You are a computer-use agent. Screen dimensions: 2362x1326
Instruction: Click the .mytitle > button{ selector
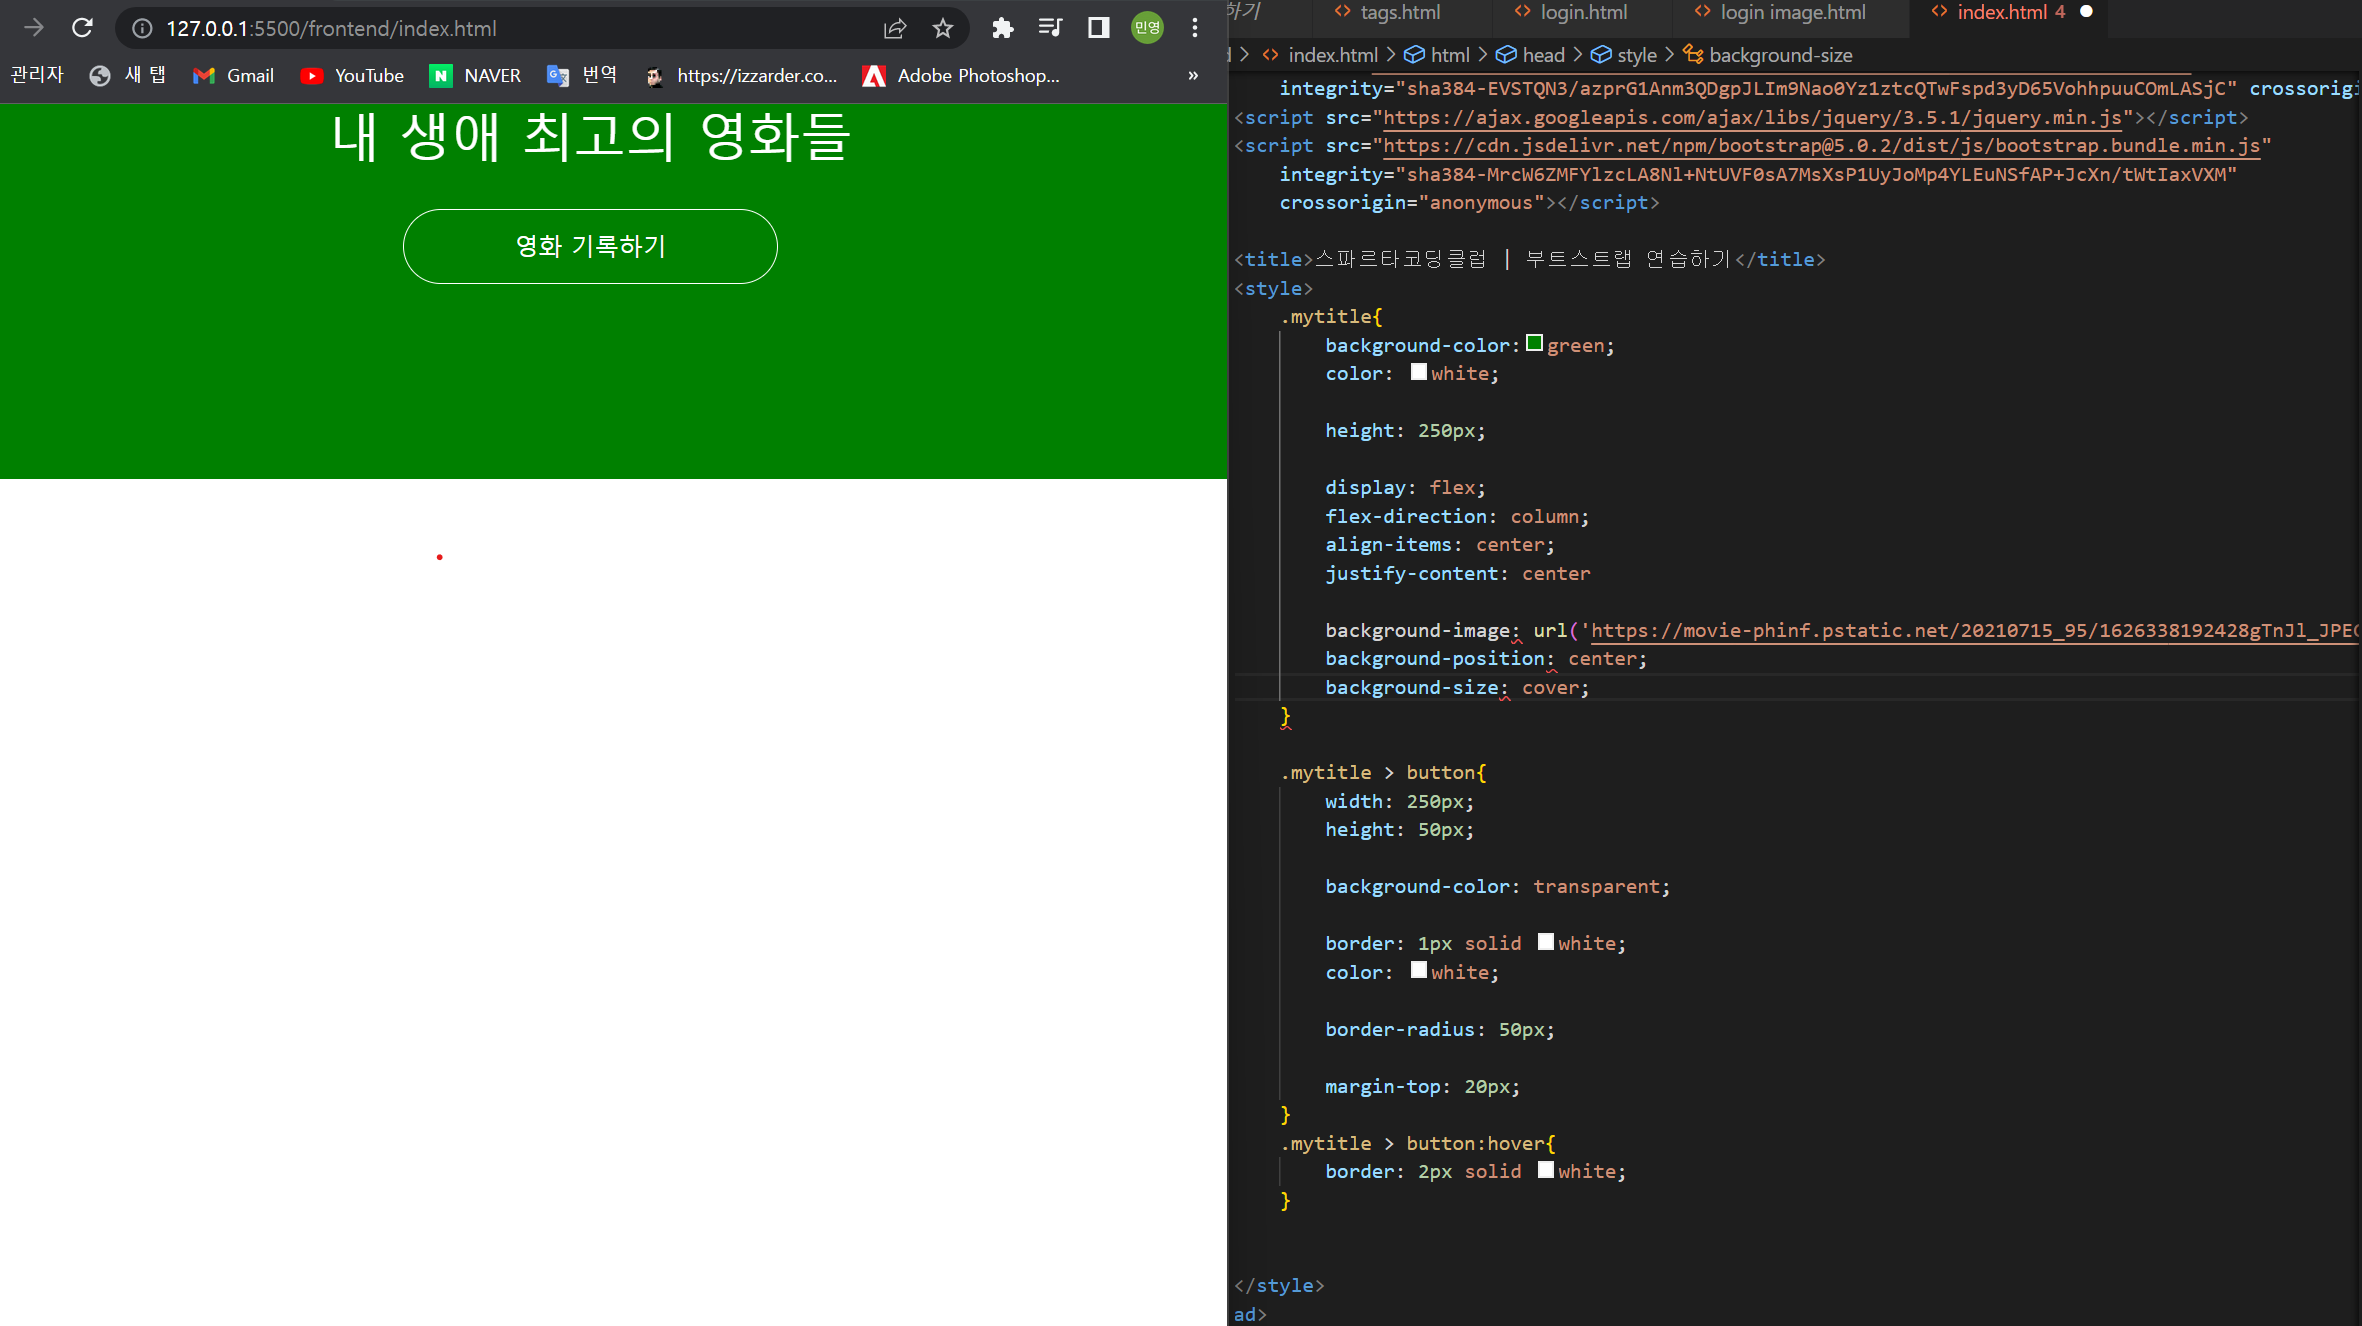(1383, 772)
